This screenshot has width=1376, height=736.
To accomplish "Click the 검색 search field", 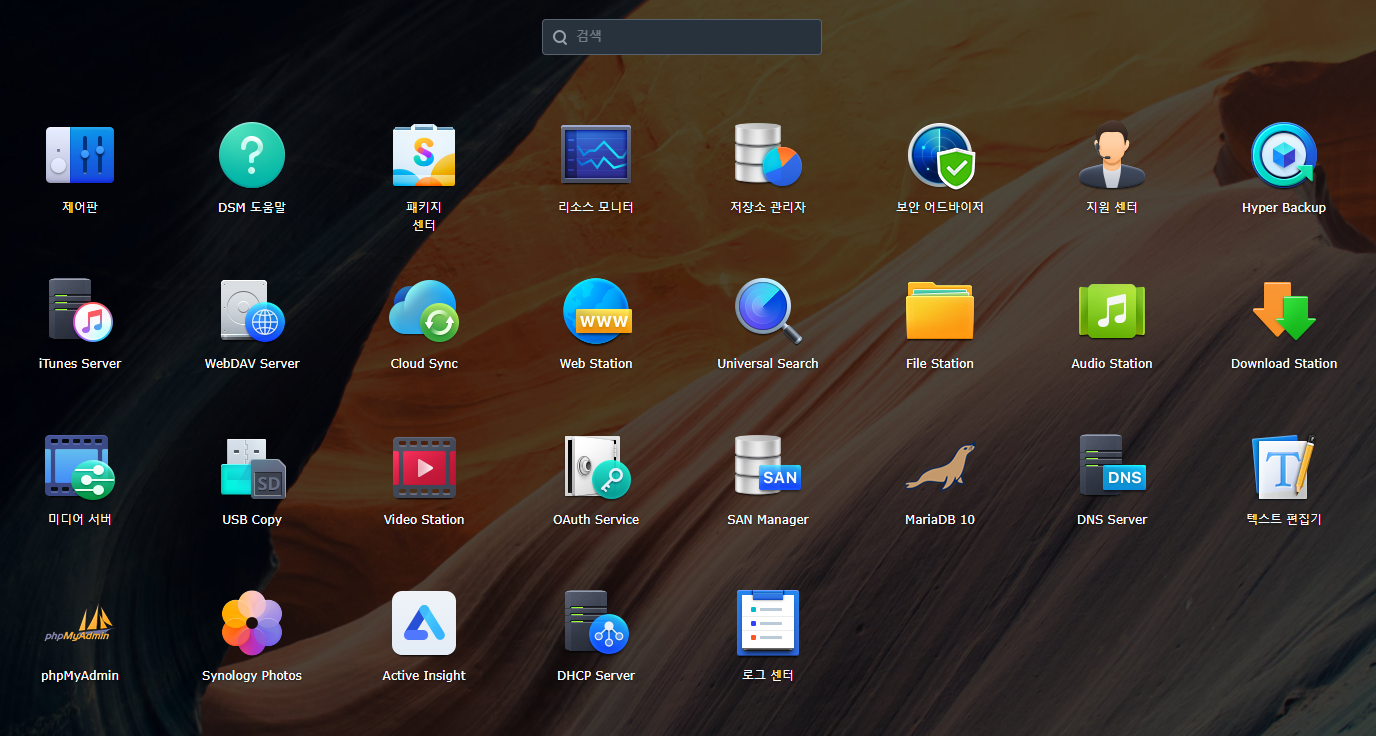I will click(x=682, y=37).
